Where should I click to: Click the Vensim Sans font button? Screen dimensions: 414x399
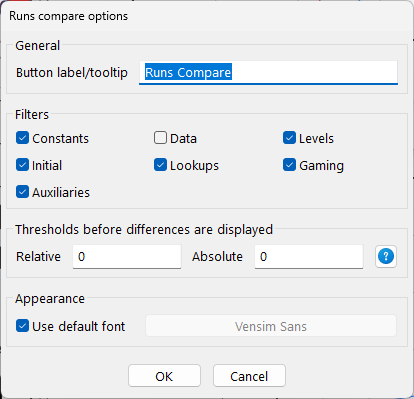(x=271, y=326)
